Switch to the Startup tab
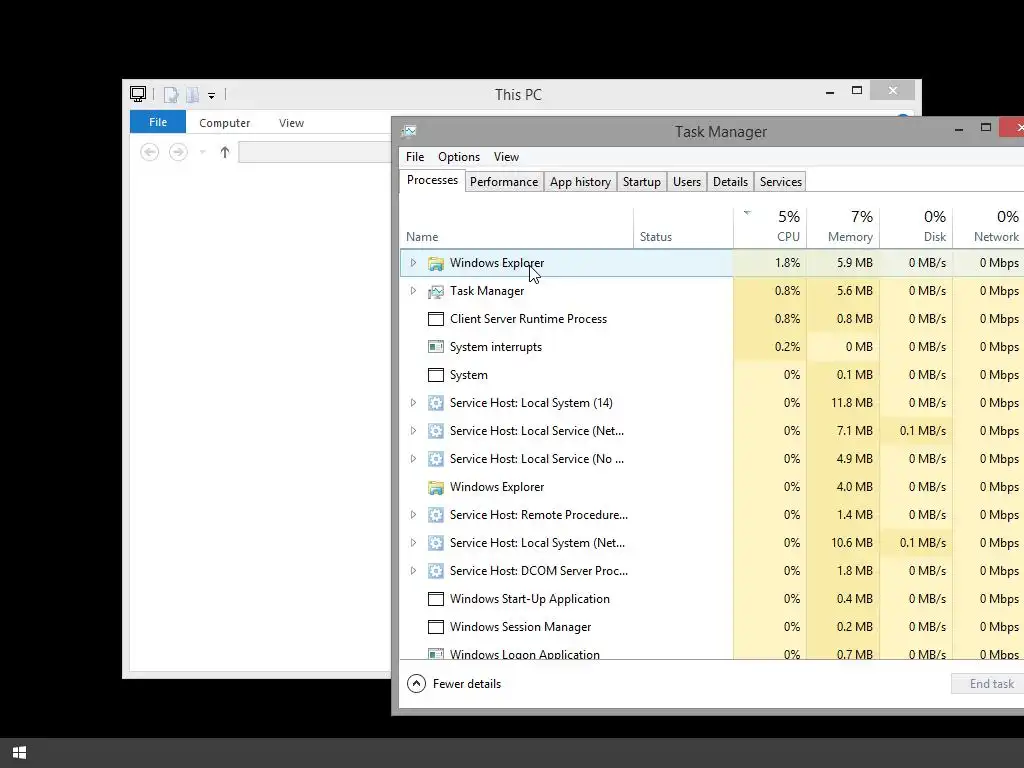Viewport: 1024px width, 768px height. tap(641, 182)
